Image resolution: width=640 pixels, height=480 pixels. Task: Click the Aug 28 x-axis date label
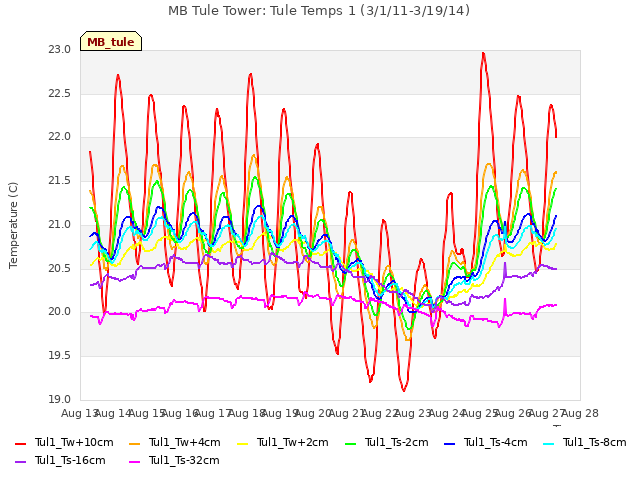click(x=580, y=413)
